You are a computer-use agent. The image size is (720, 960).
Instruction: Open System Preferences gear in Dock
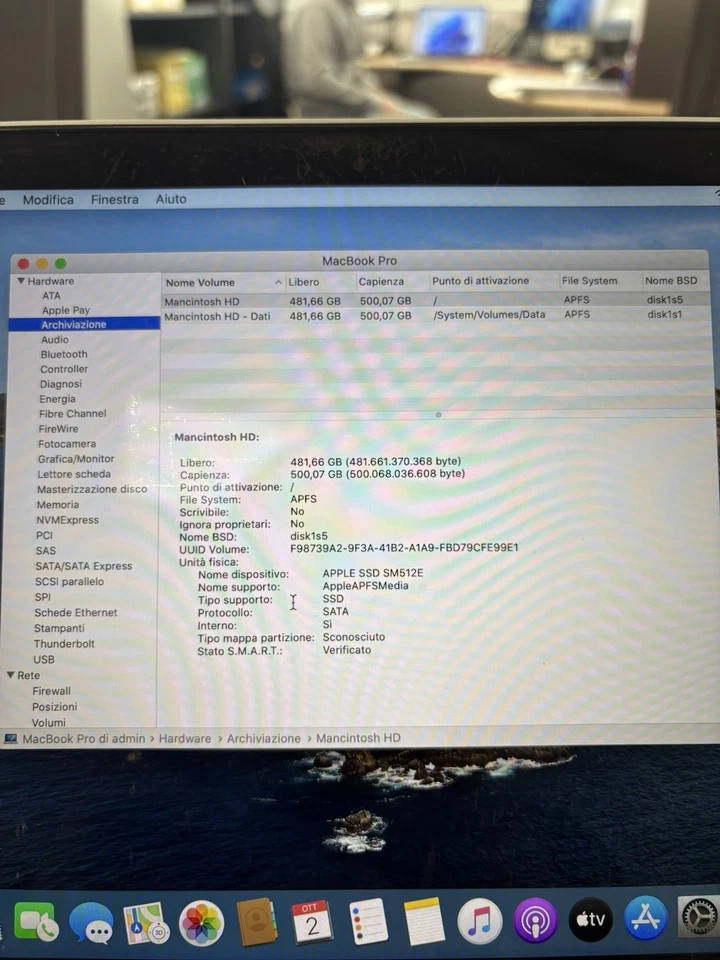pyautogui.click(x=699, y=917)
